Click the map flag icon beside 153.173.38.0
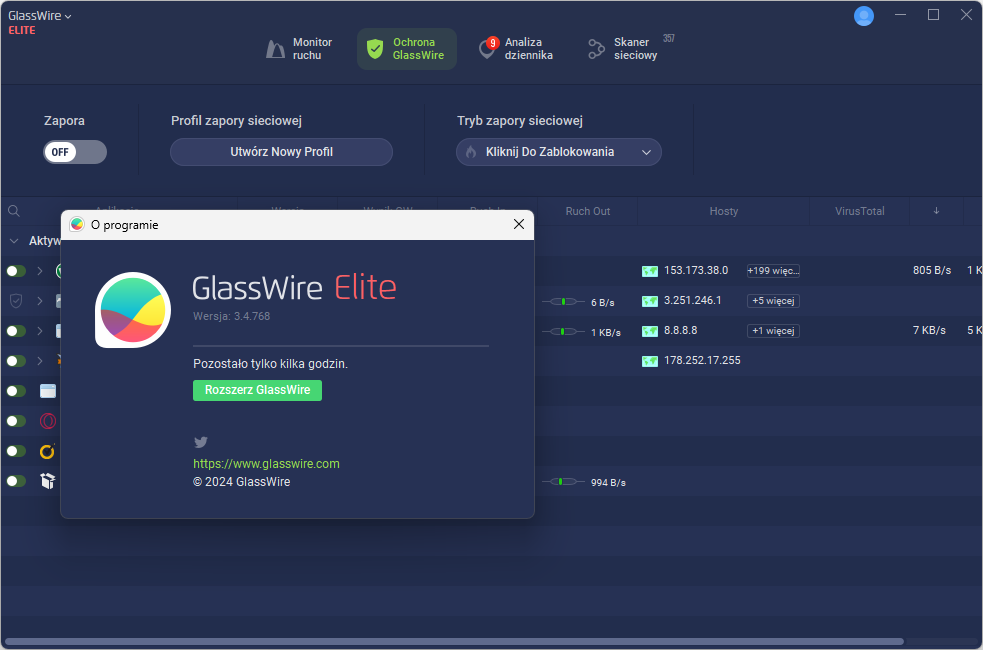This screenshot has width=983, height=650. coord(650,271)
